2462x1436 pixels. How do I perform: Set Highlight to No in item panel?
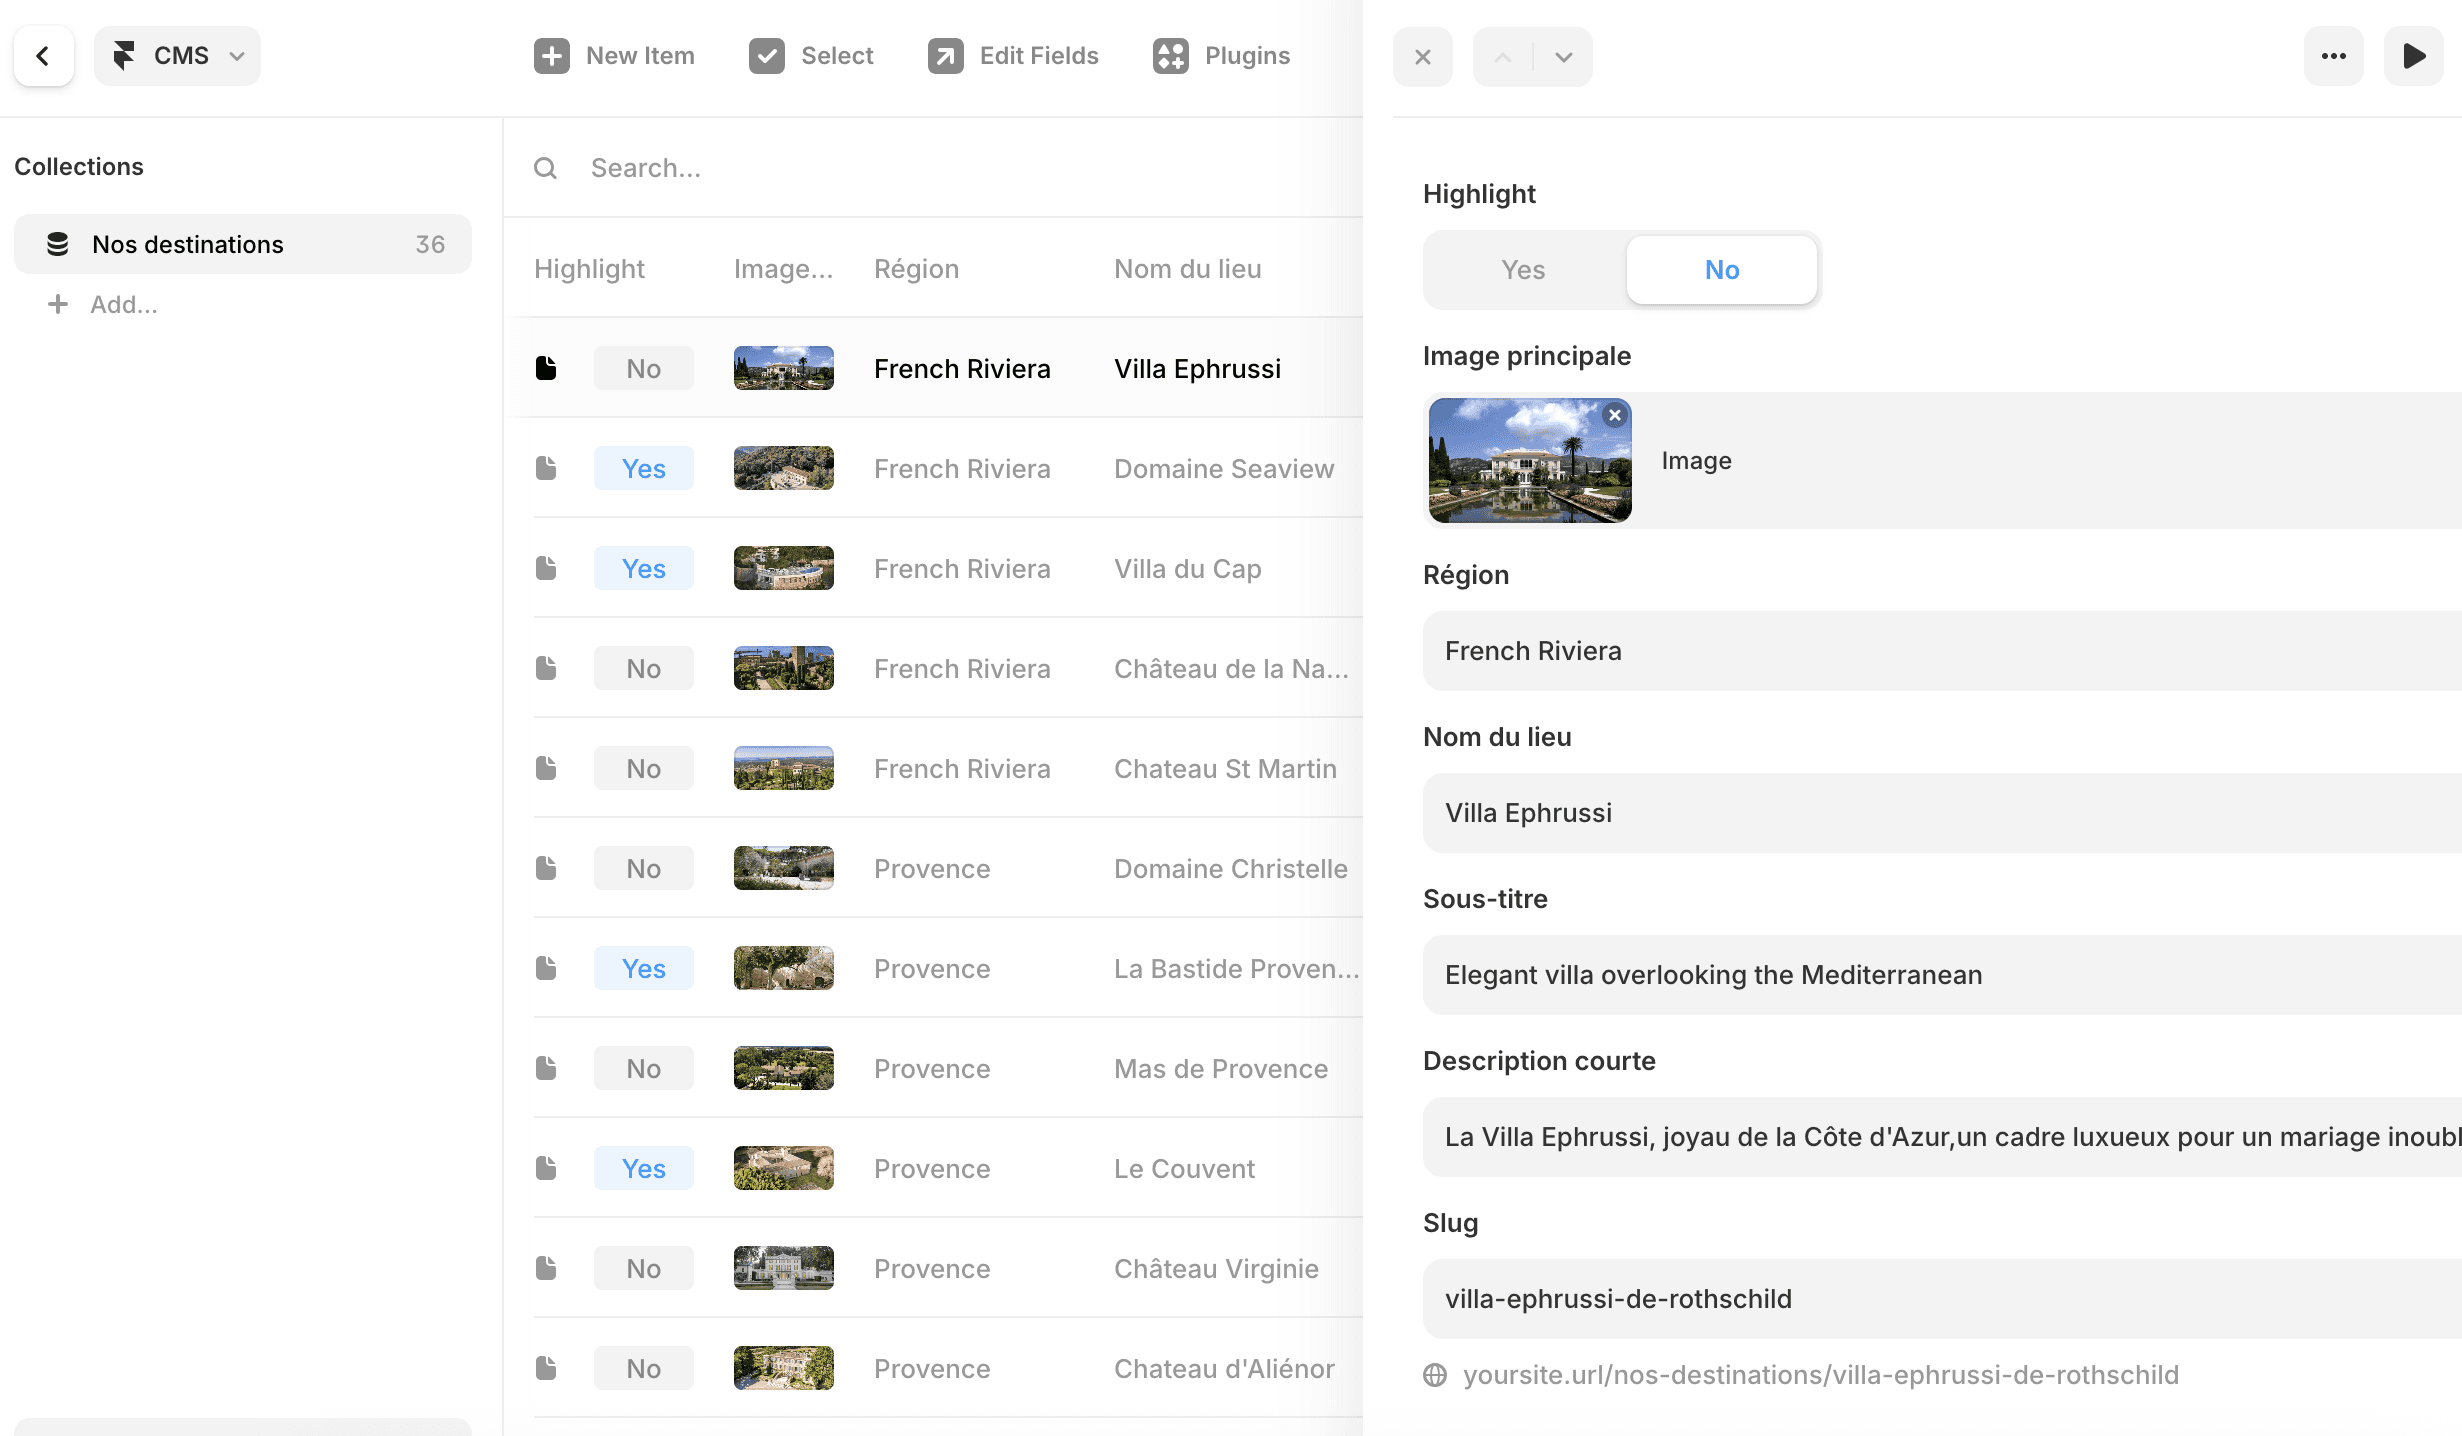point(1721,270)
